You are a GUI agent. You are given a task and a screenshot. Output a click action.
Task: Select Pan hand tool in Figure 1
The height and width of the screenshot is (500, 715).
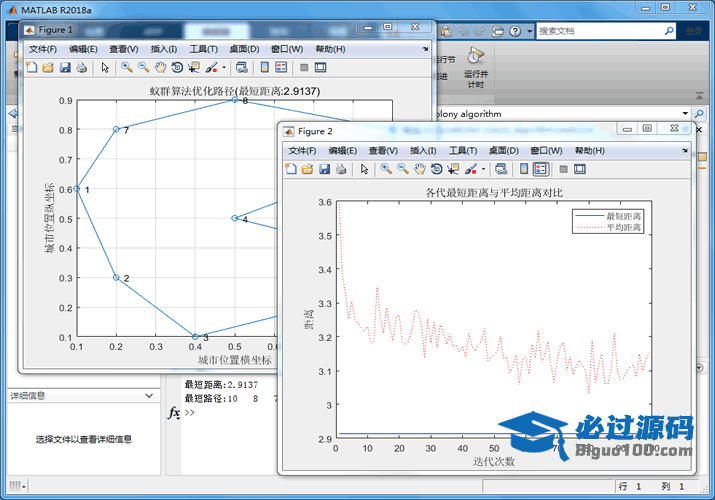160,67
